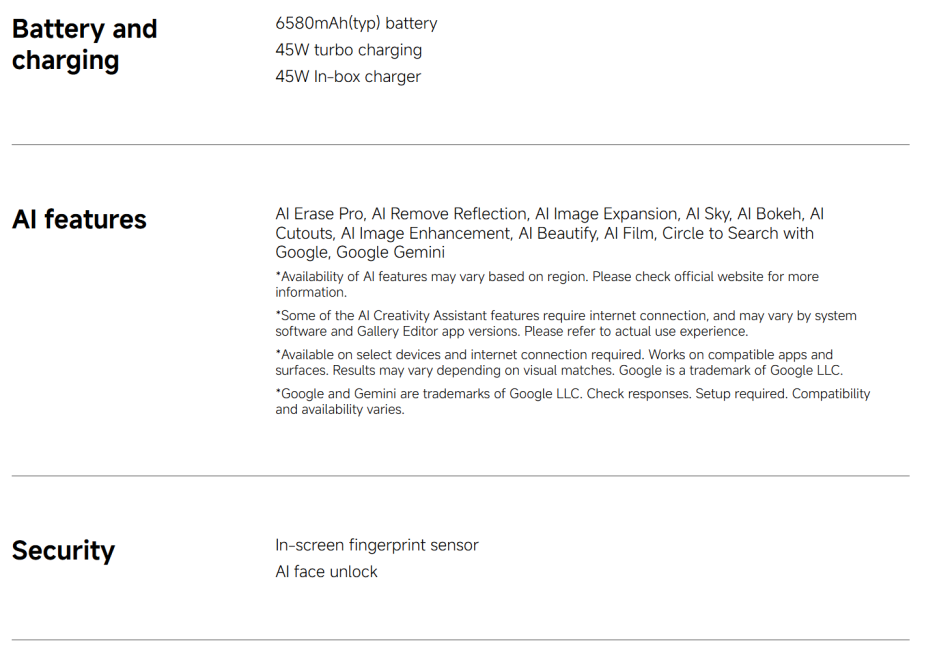Click the "AI Beautify" feature text
950x663 pixels.
[556, 233]
